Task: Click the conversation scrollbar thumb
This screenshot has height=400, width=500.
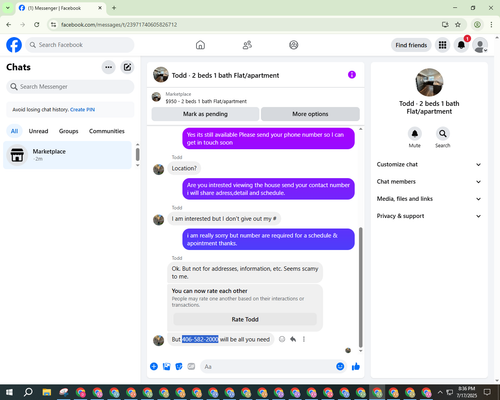Action: [361, 287]
